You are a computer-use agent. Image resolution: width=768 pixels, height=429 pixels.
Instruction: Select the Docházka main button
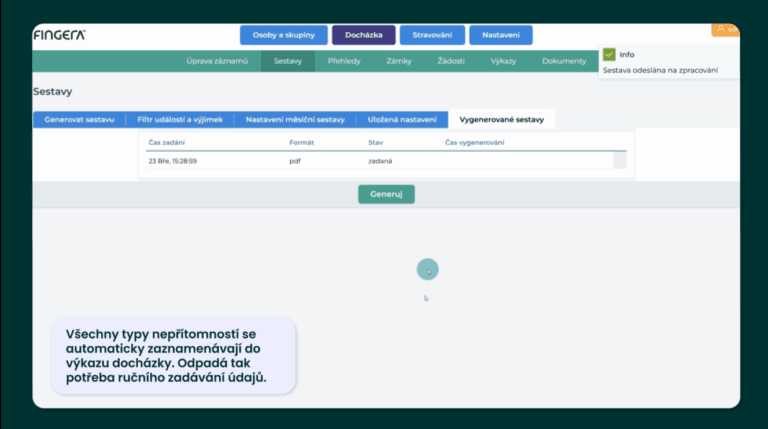(x=363, y=35)
